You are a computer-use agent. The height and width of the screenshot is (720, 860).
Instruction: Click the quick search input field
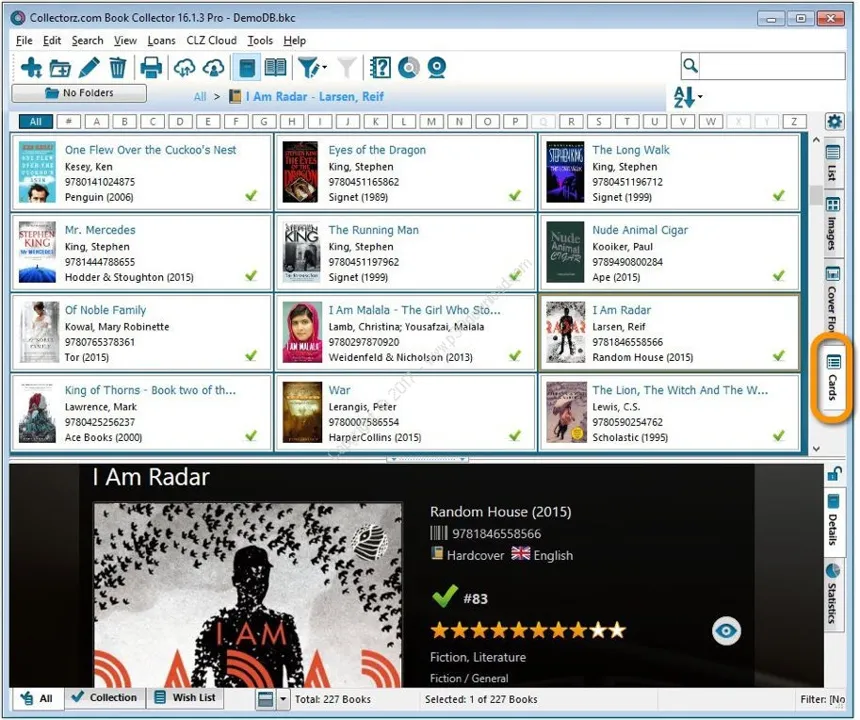click(772, 66)
